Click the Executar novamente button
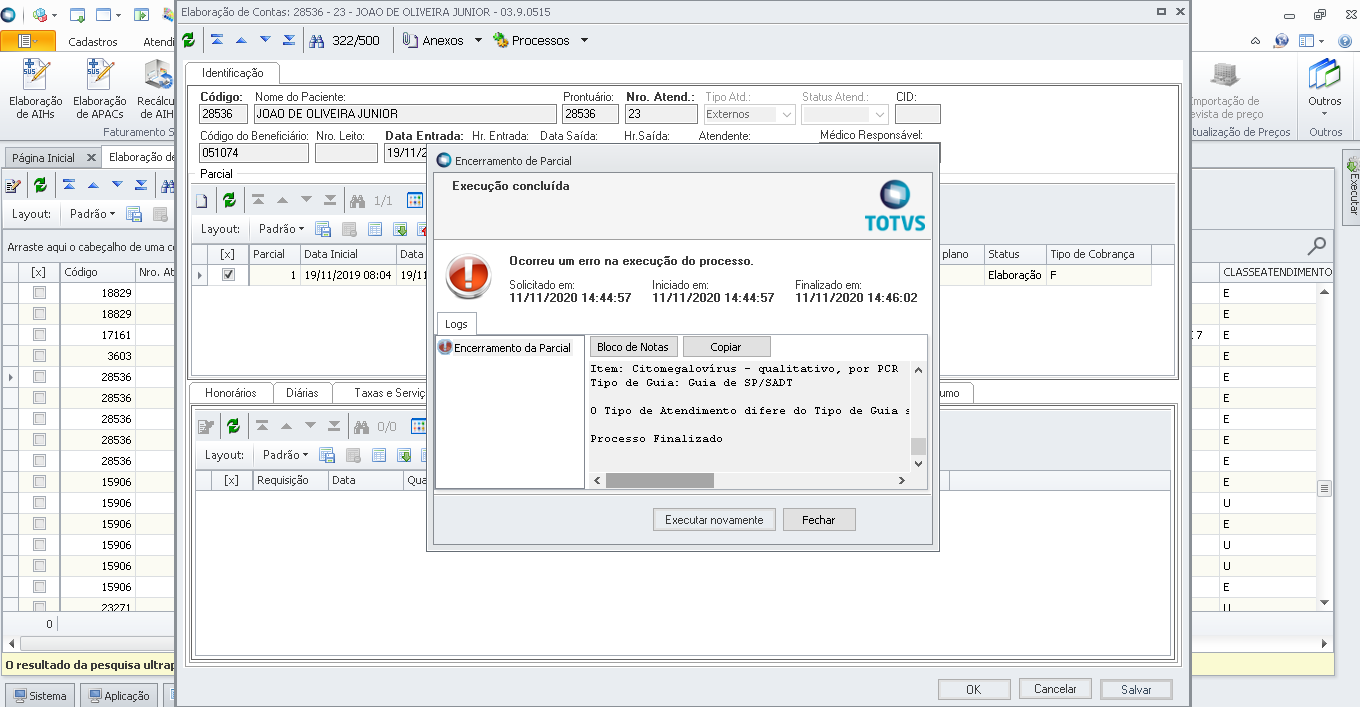The height and width of the screenshot is (707, 1360). point(714,519)
